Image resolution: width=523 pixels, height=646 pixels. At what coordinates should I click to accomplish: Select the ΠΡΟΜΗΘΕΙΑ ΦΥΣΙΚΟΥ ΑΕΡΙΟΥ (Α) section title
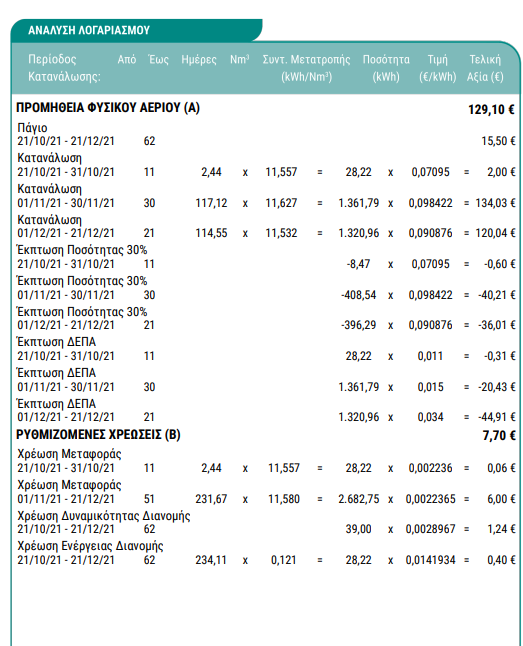click(x=108, y=108)
